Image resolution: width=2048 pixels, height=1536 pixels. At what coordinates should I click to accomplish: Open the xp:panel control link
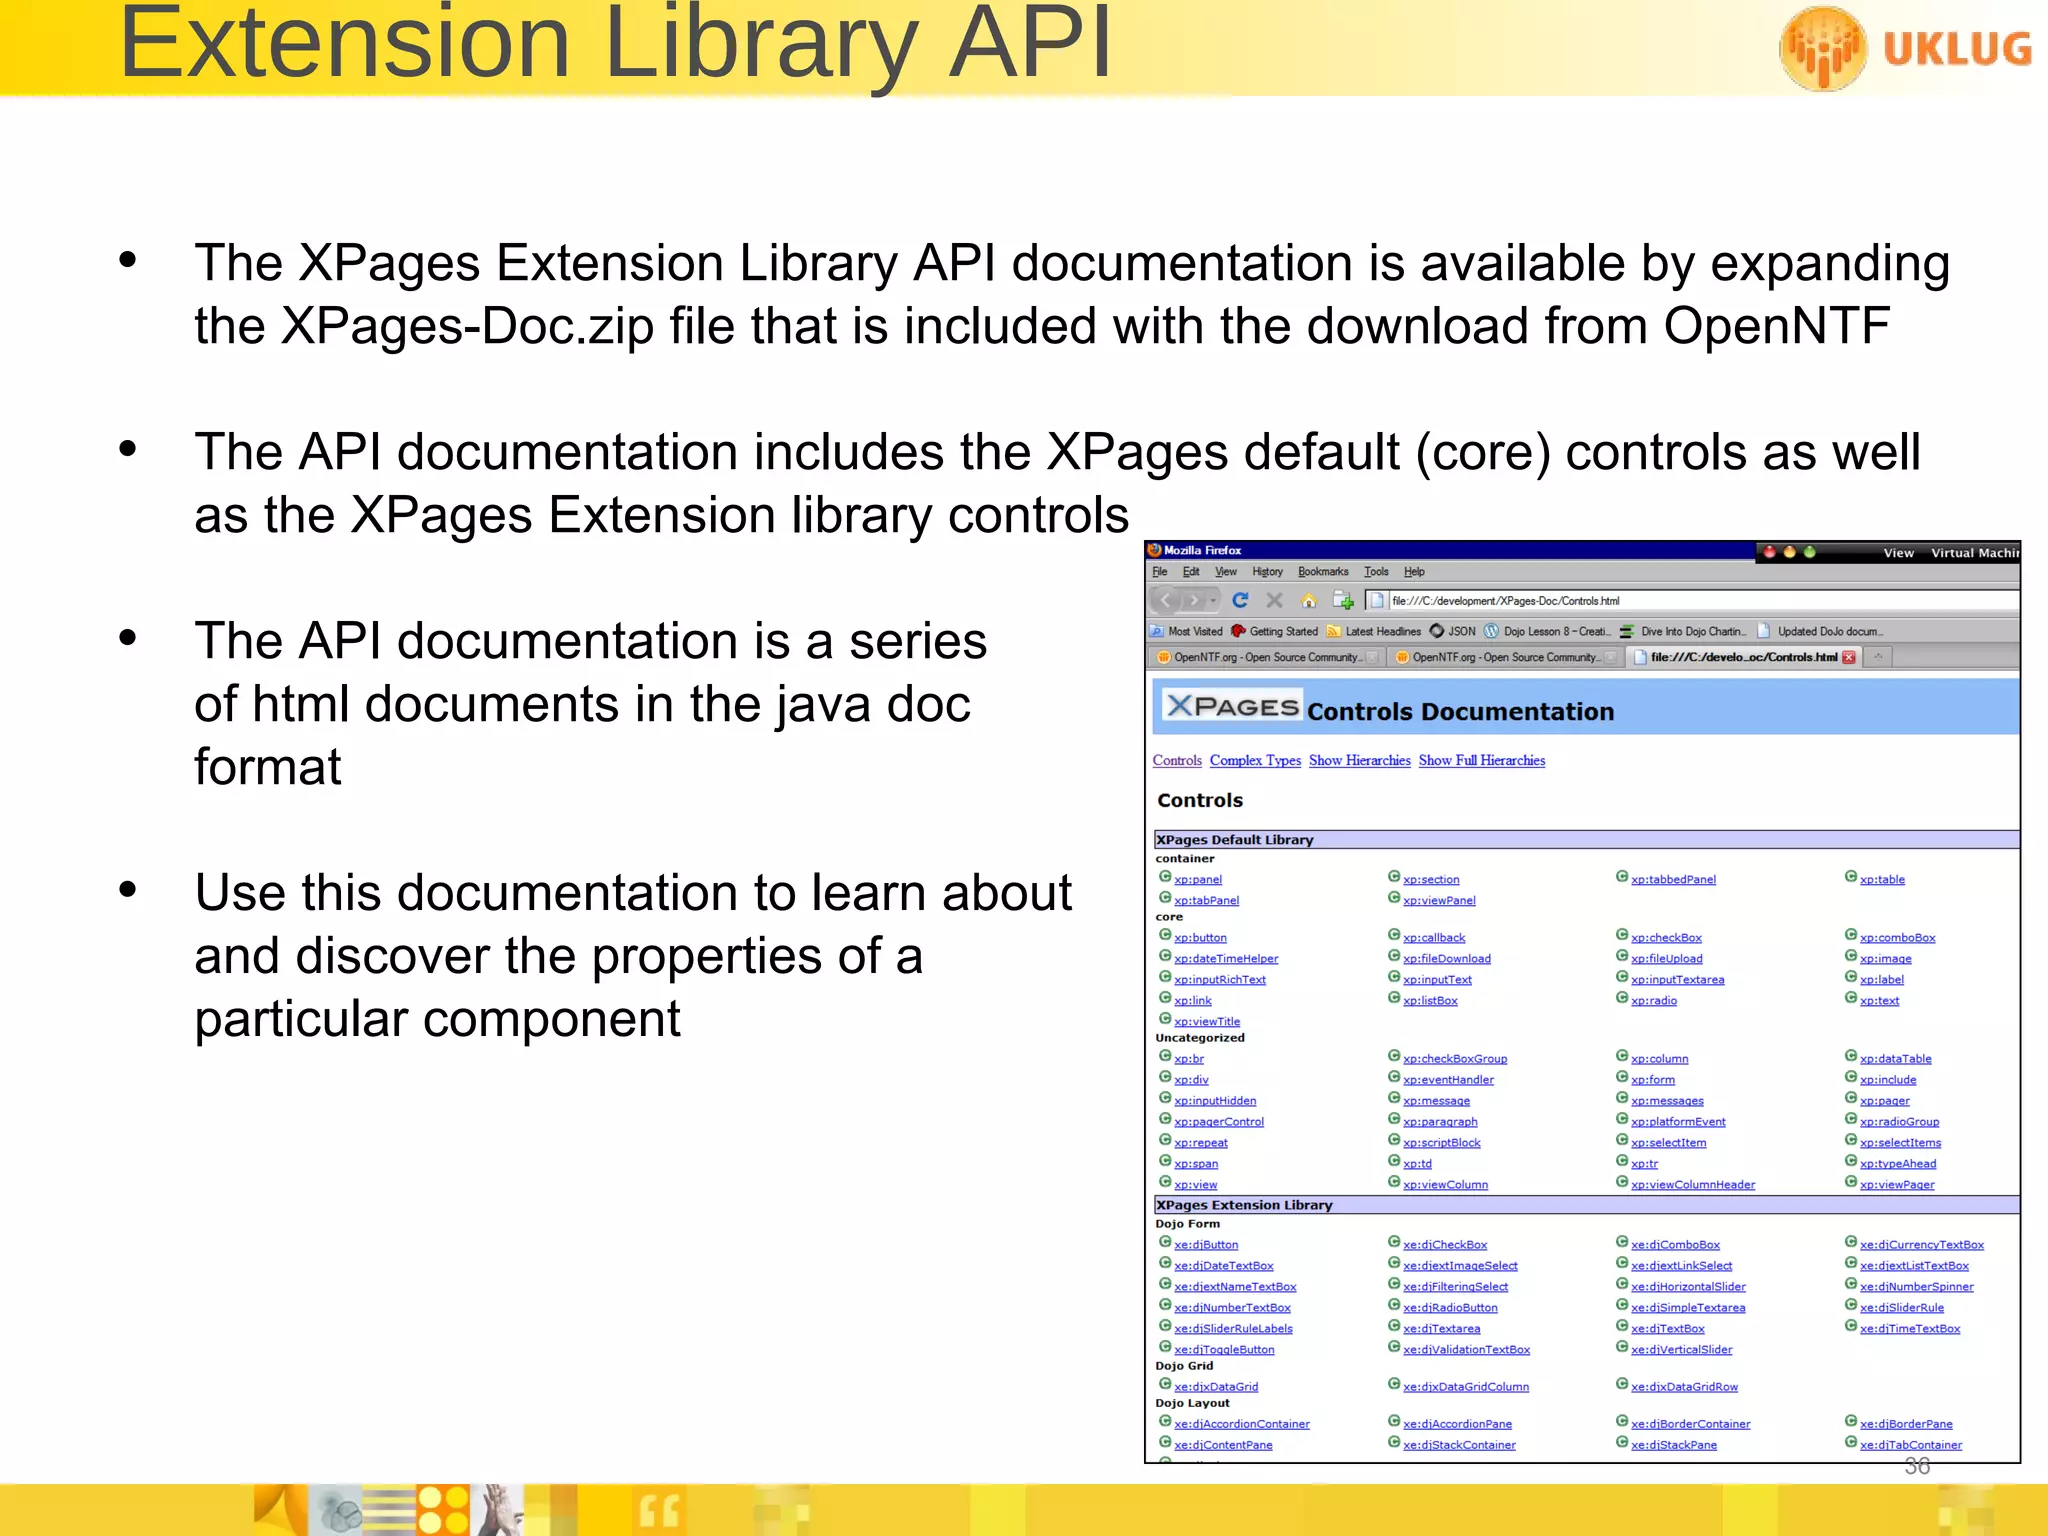point(1198,880)
